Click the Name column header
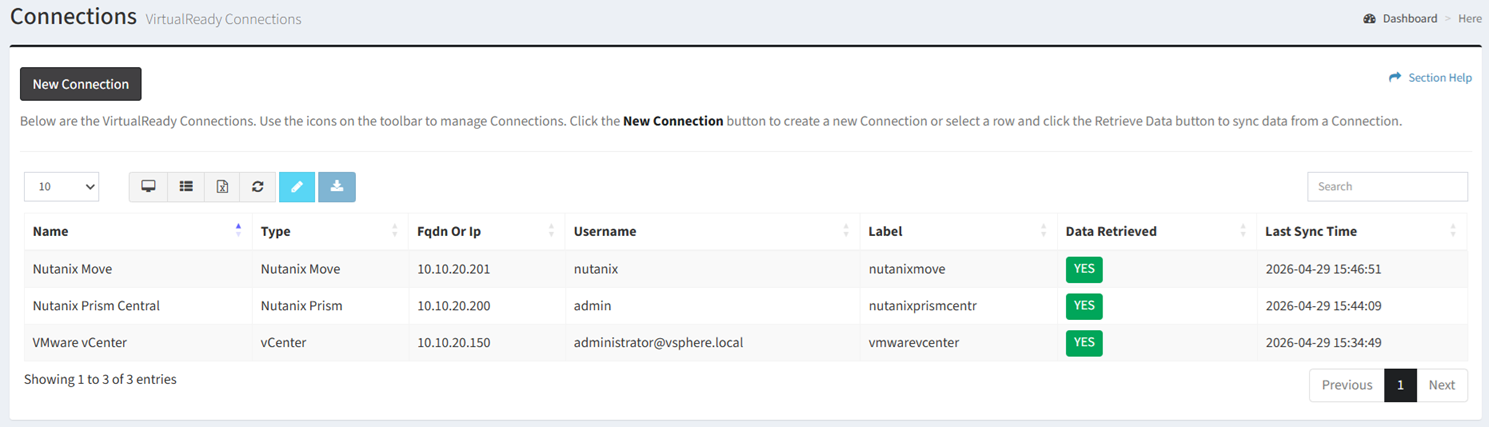Screen dimensions: 1489x427 [x=138, y=231]
